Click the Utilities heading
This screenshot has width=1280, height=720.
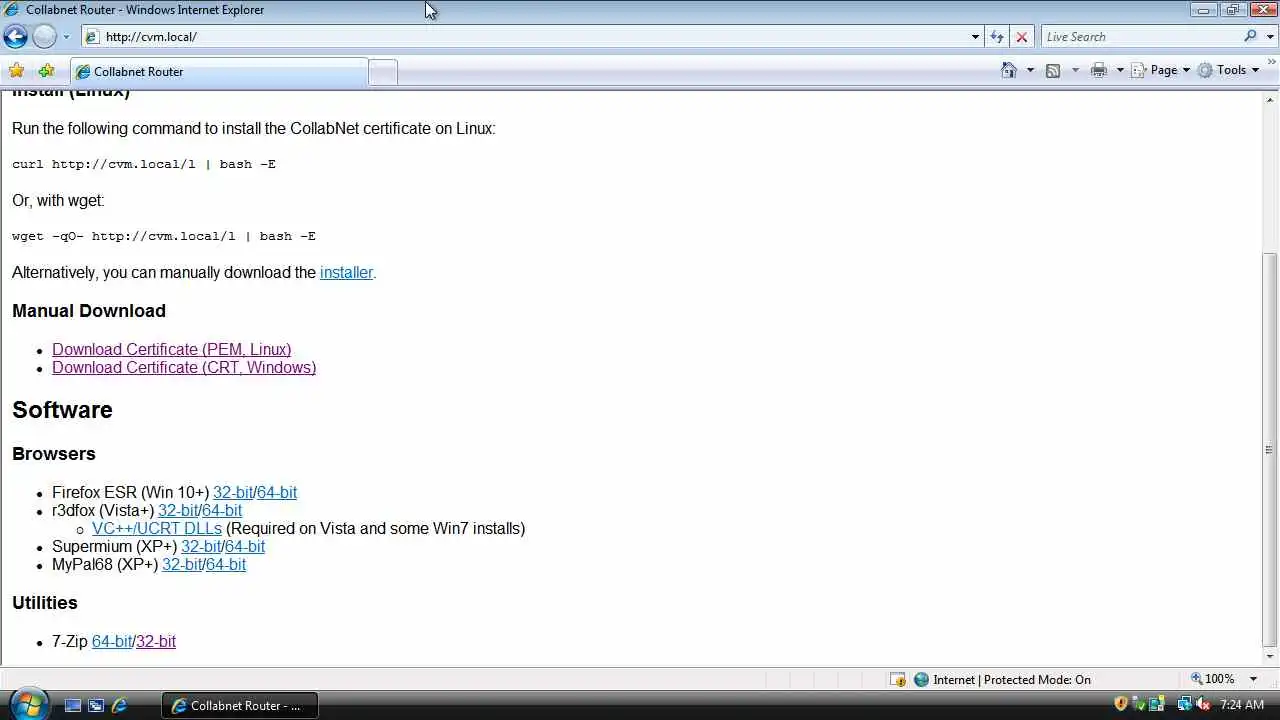[45, 603]
